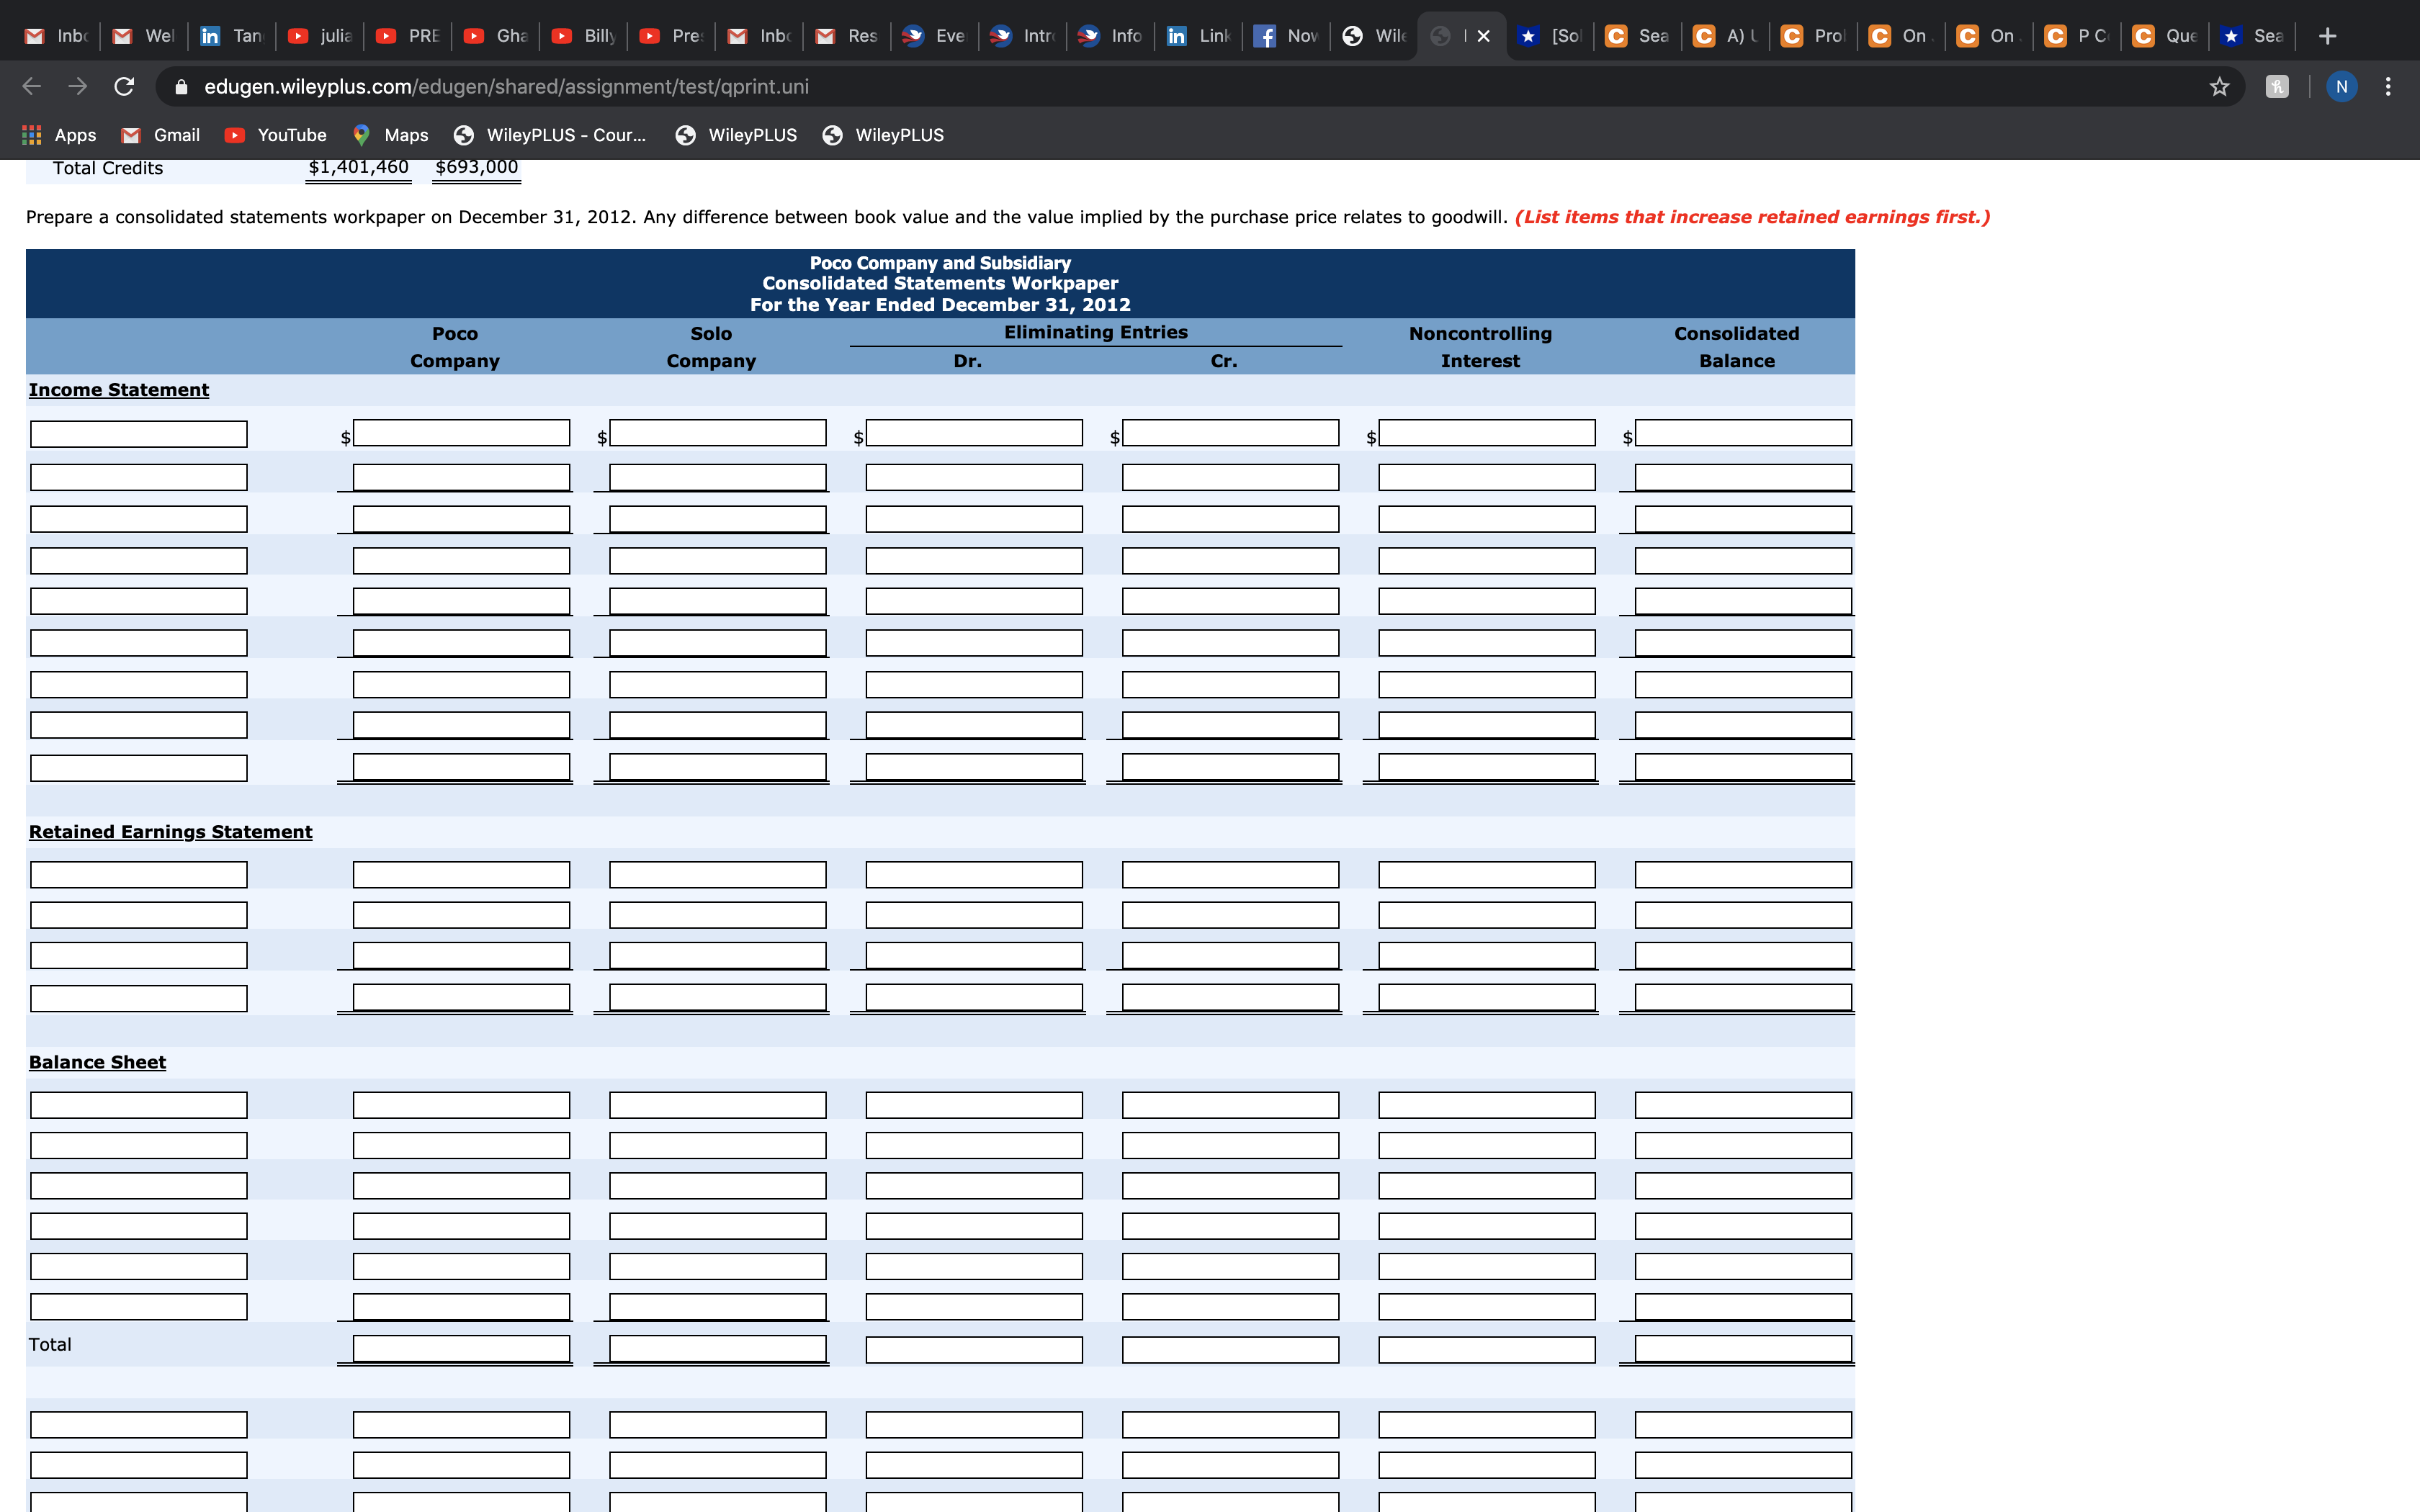
Task: Click the browser back arrow
Action: [32, 87]
